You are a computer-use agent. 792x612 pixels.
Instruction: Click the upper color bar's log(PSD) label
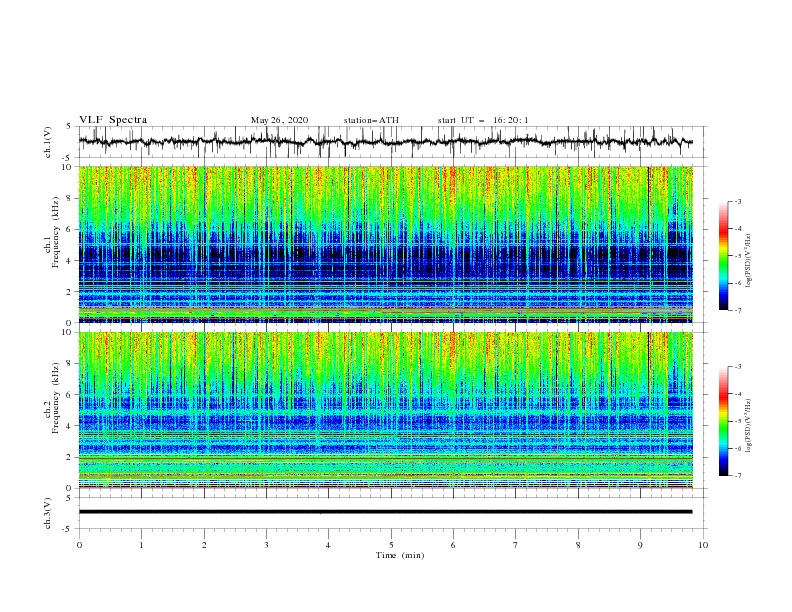(x=748, y=261)
